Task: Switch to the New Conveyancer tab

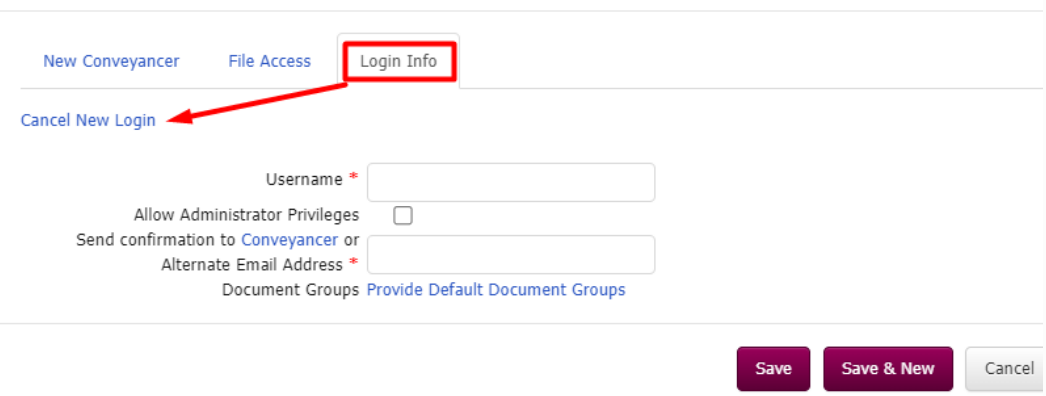Action: 111,61
